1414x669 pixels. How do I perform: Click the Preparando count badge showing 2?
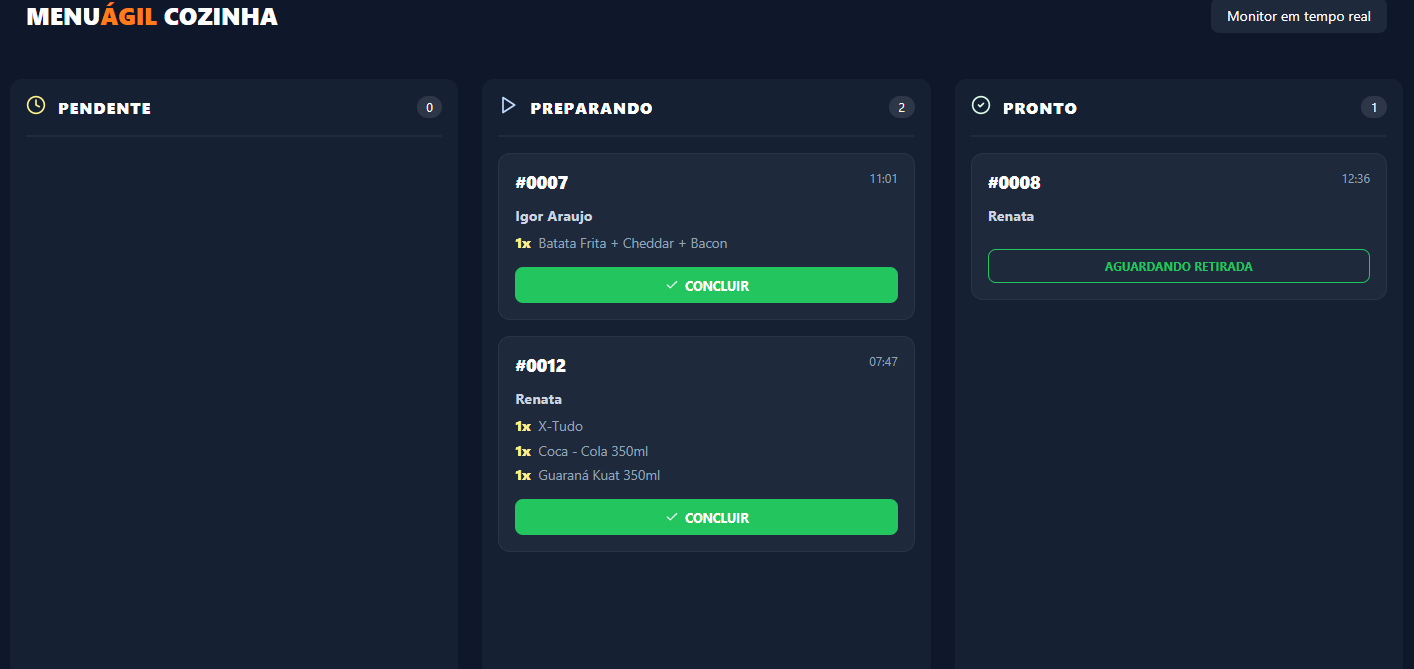tap(901, 107)
